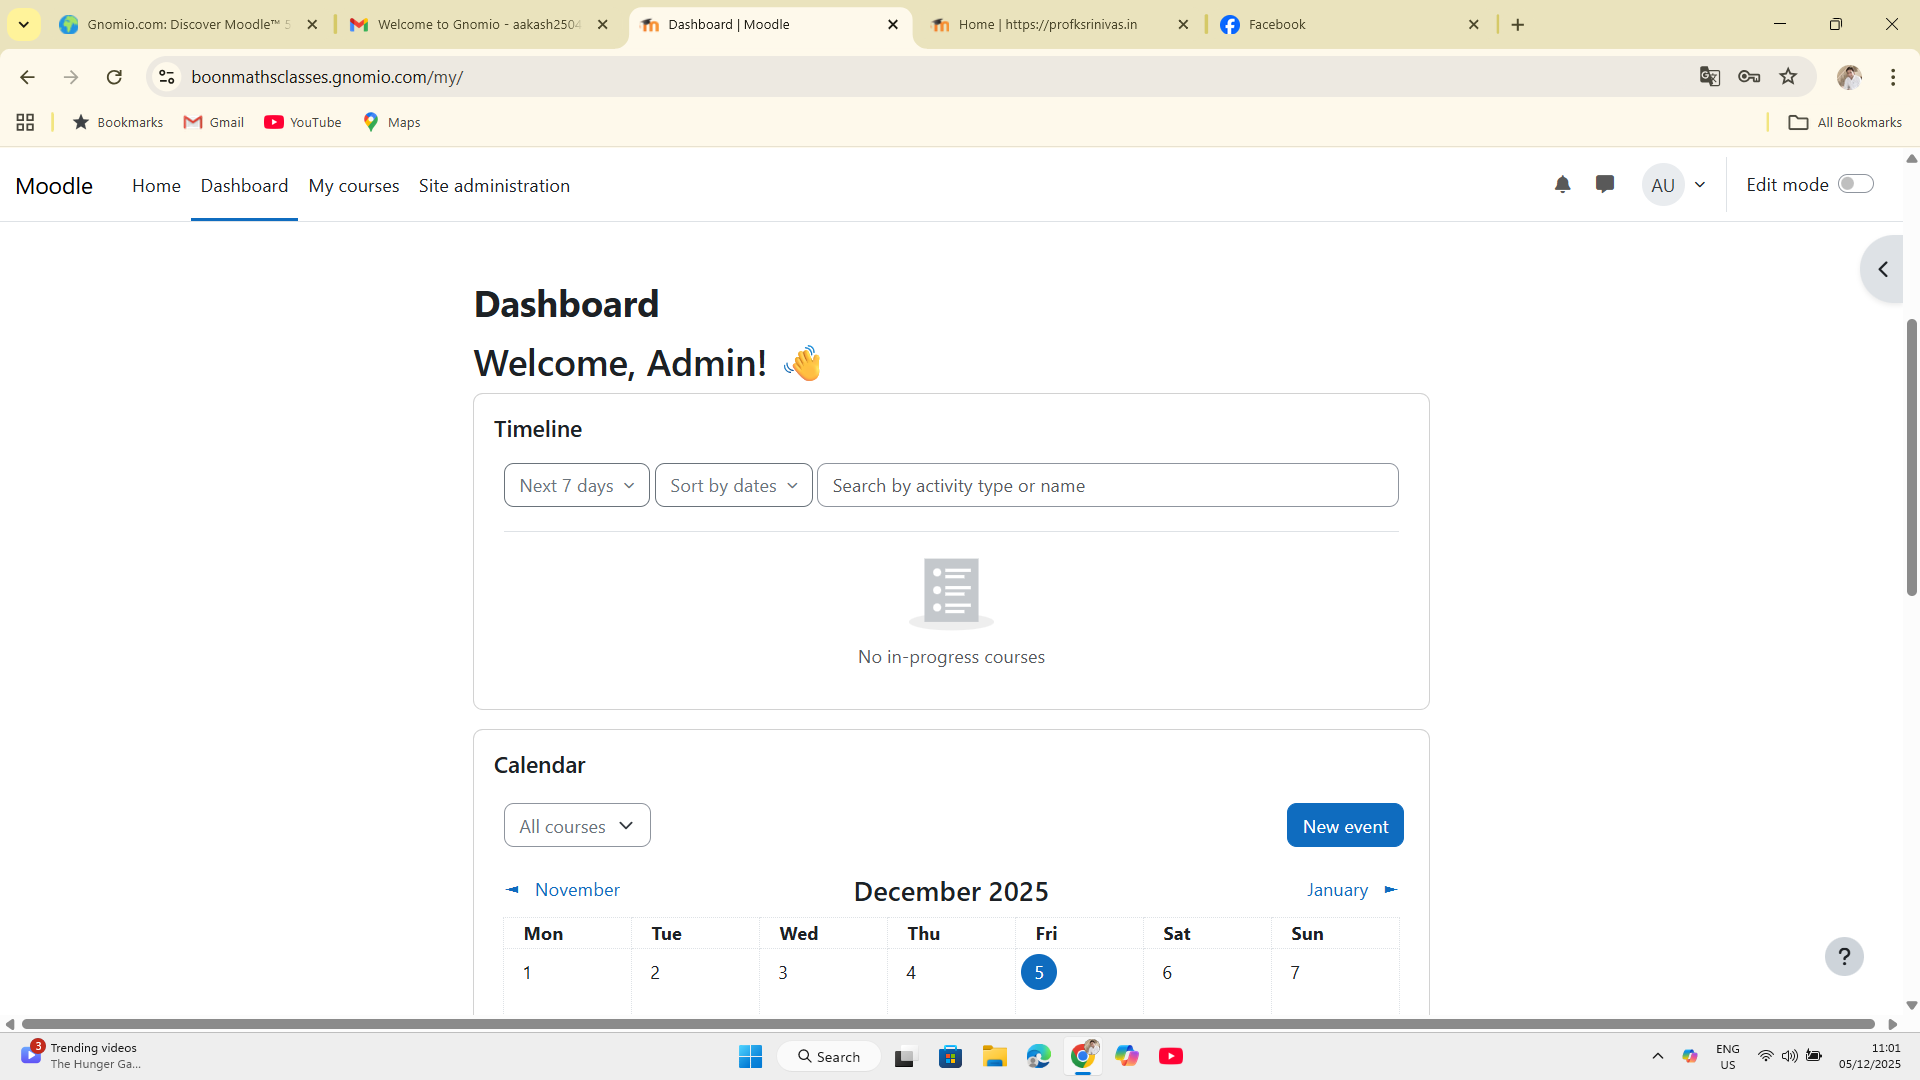Open the Sort by dates dropdown
This screenshot has width=1920, height=1080.
pyautogui.click(x=733, y=486)
